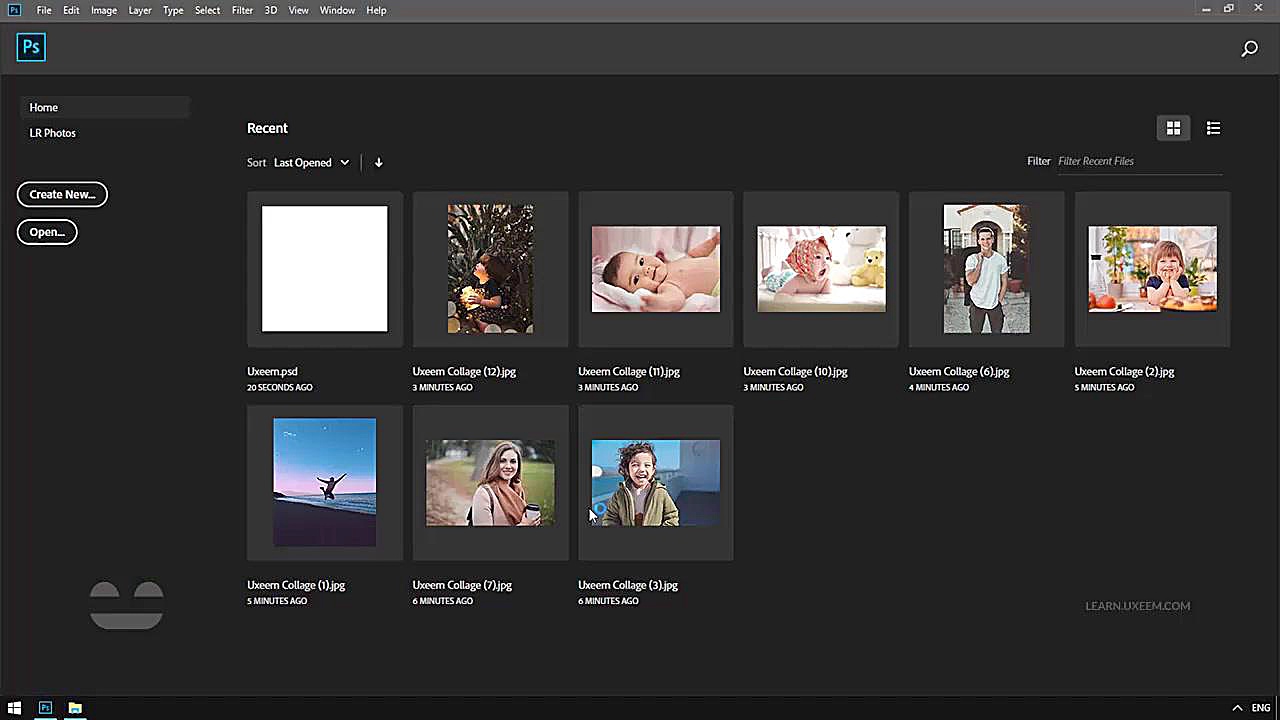Open the Window menu
Viewport: 1280px width, 720px height.
(x=337, y=10)
